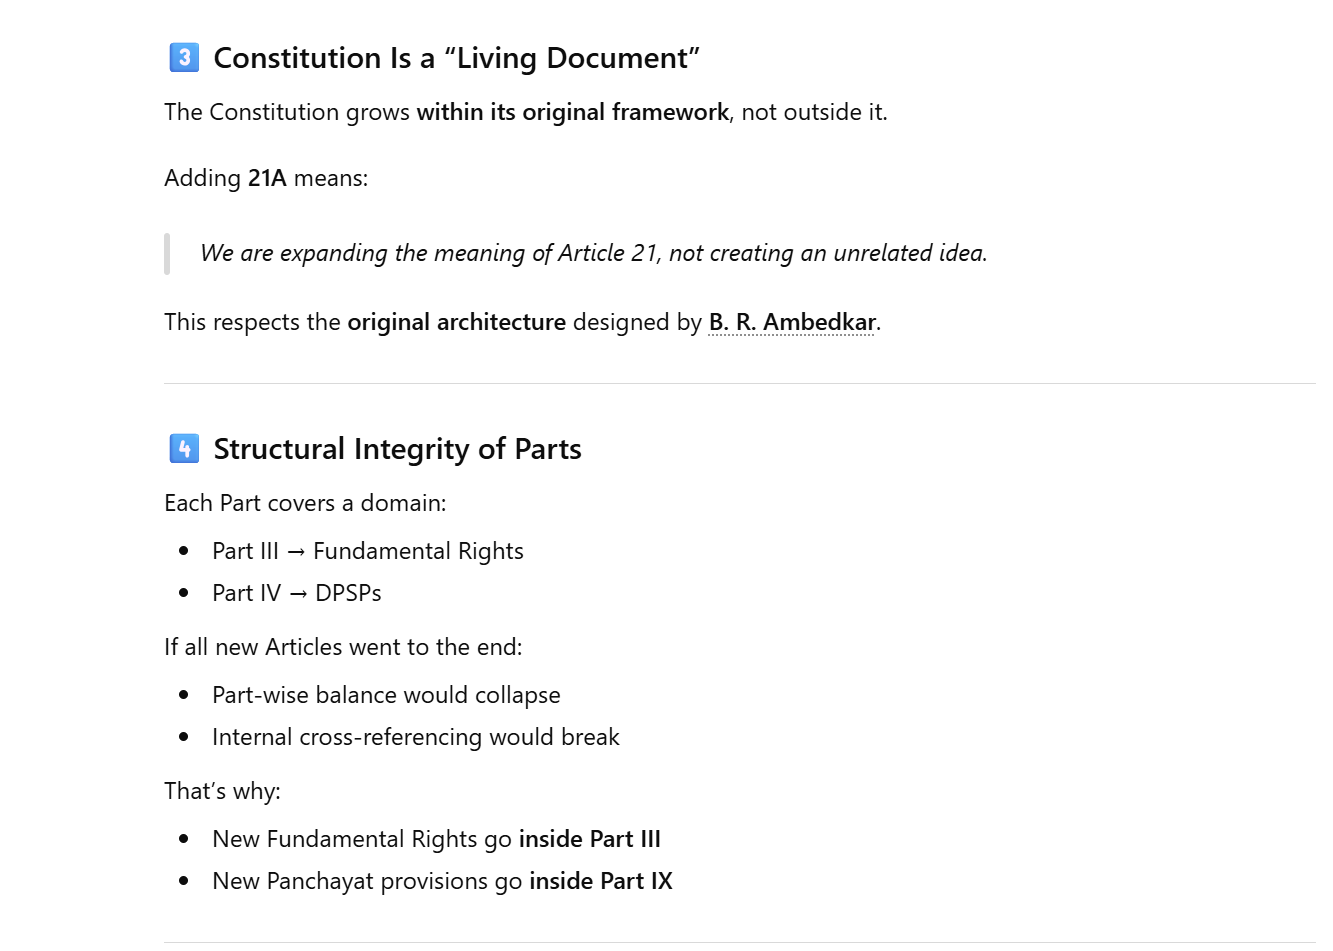Select the "Part IV → DPSPs" bullet
Viewport: 1333px width, 951px height.
point(296,593)
